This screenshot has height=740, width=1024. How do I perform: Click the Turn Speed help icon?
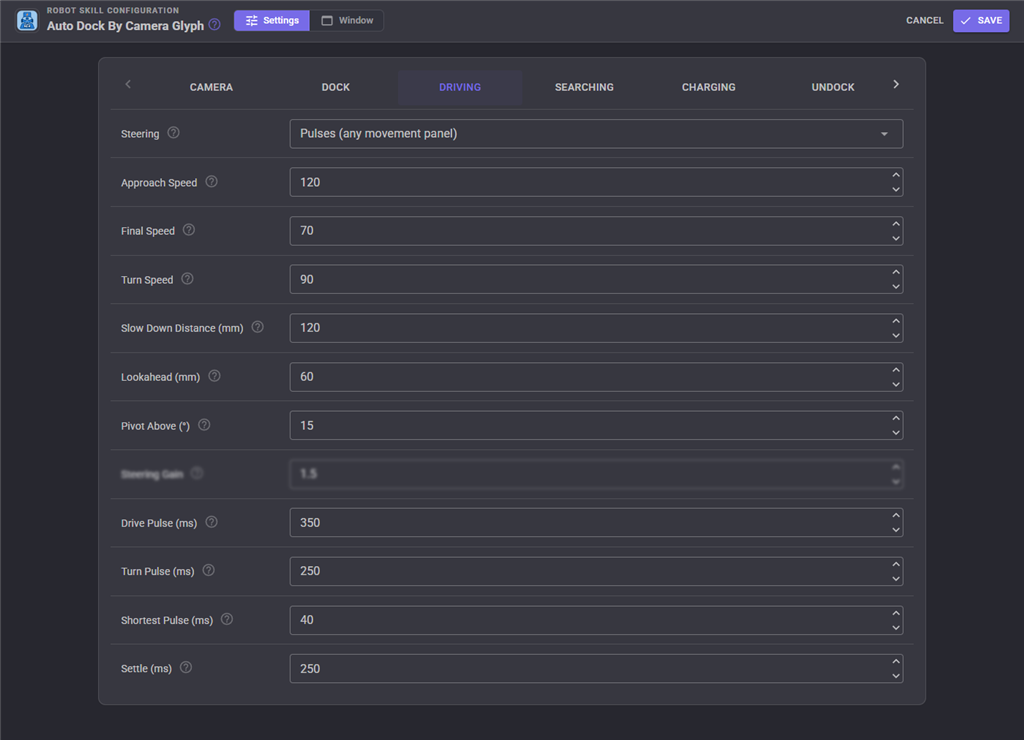coord(187,279)
